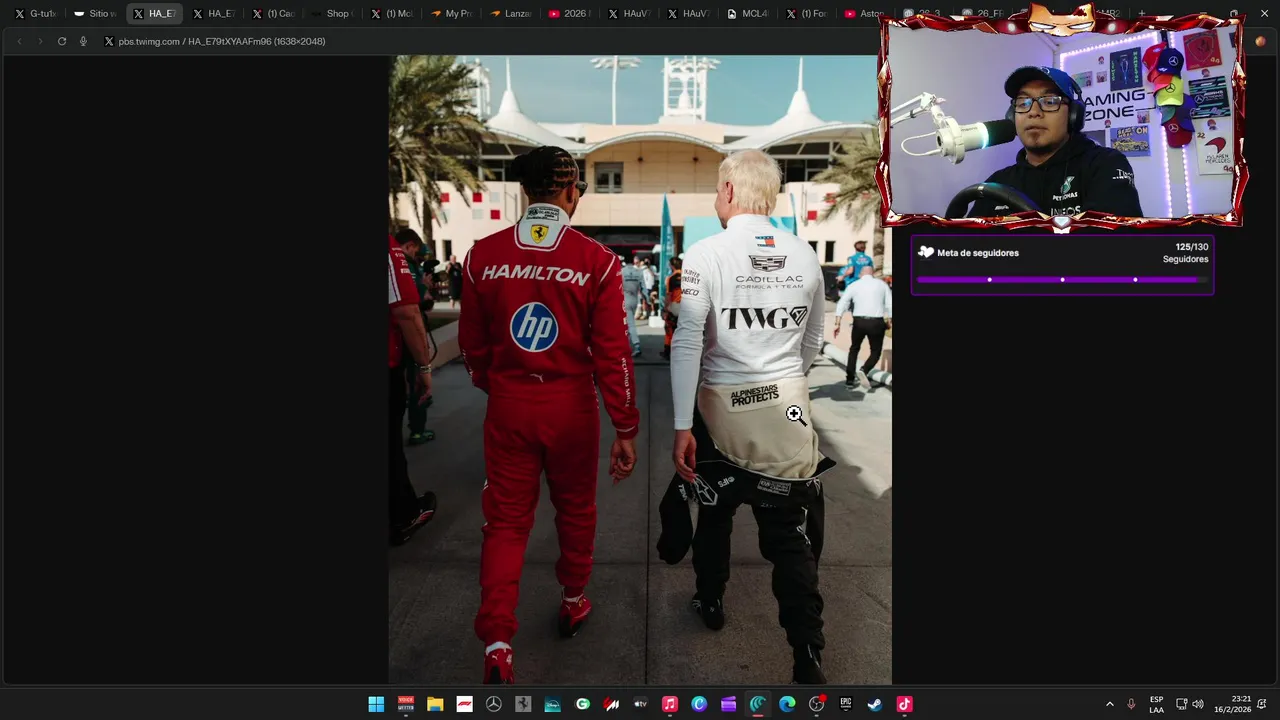
Task: Expand the hidden system tray icons chevron
Action: click(x=1109, y=704)
